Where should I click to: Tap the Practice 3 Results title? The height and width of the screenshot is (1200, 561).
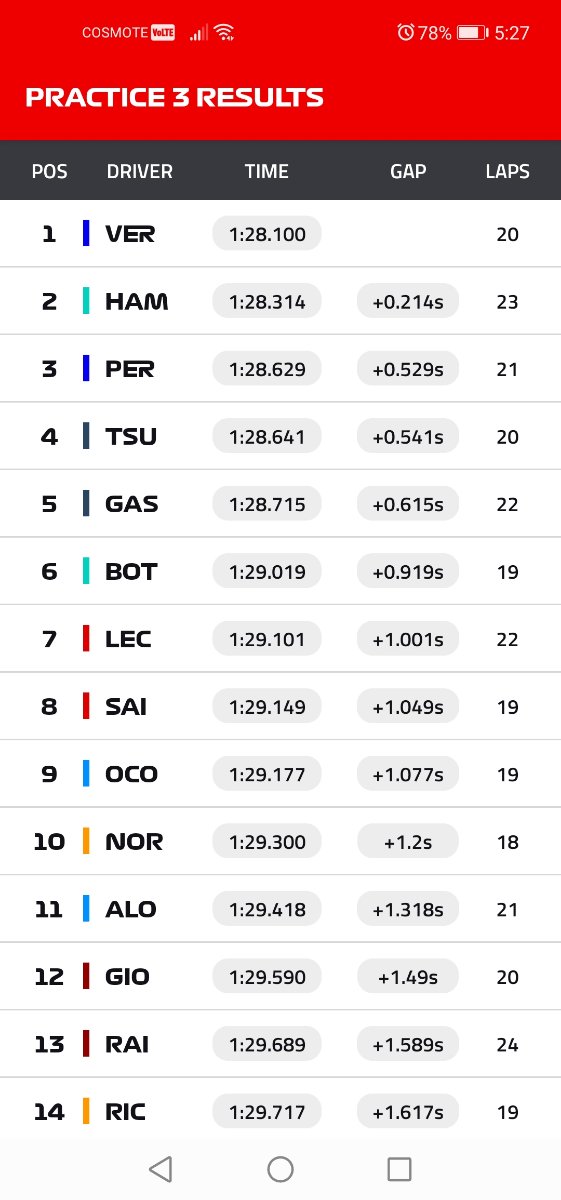174,98
